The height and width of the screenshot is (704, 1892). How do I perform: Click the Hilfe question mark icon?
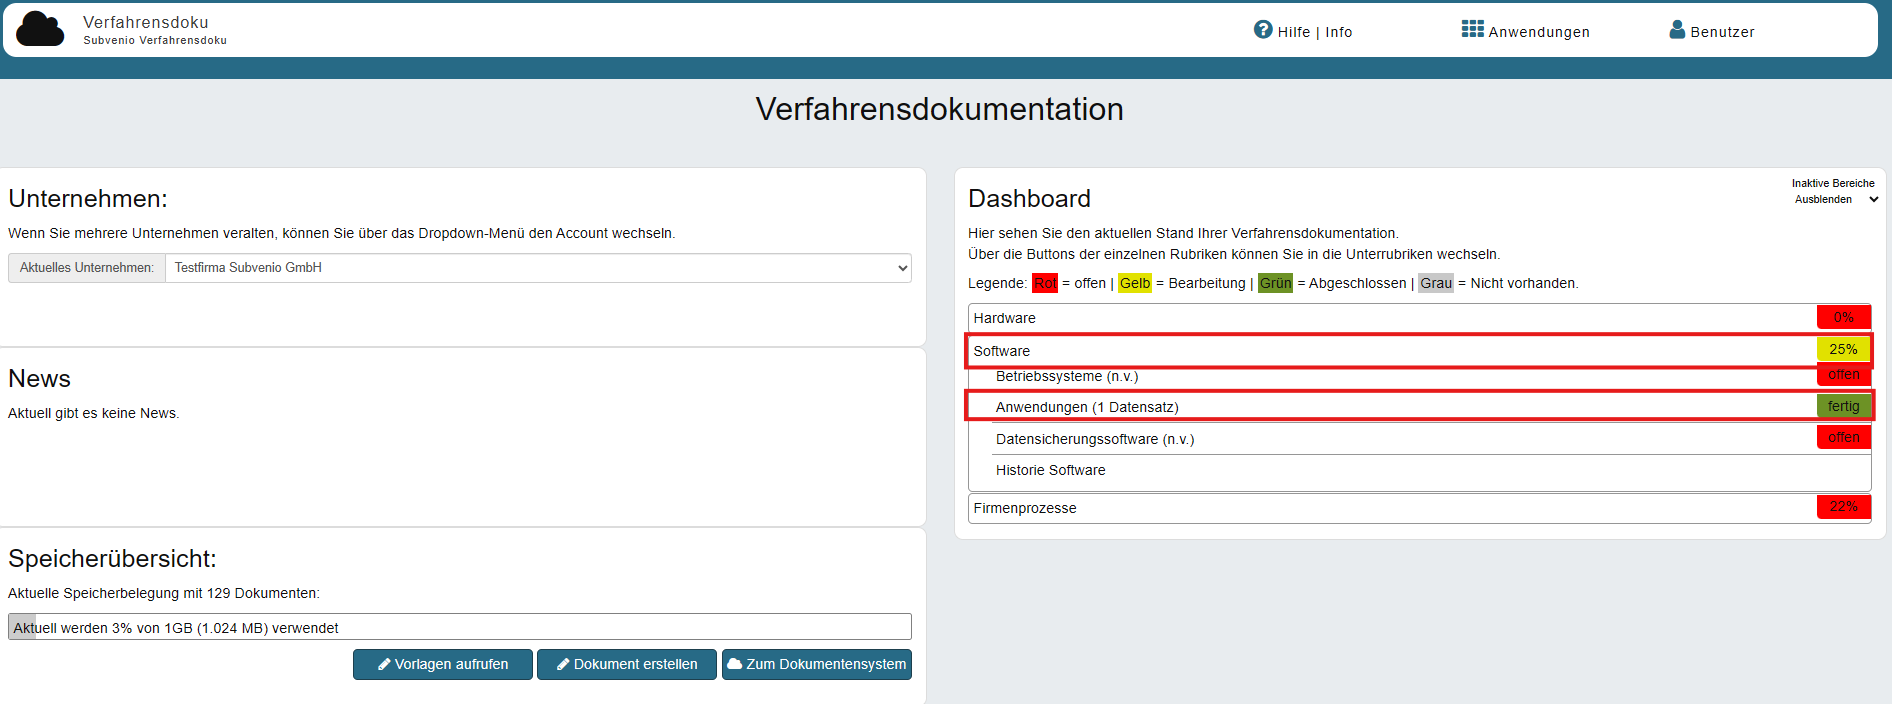click(1263, 30)
